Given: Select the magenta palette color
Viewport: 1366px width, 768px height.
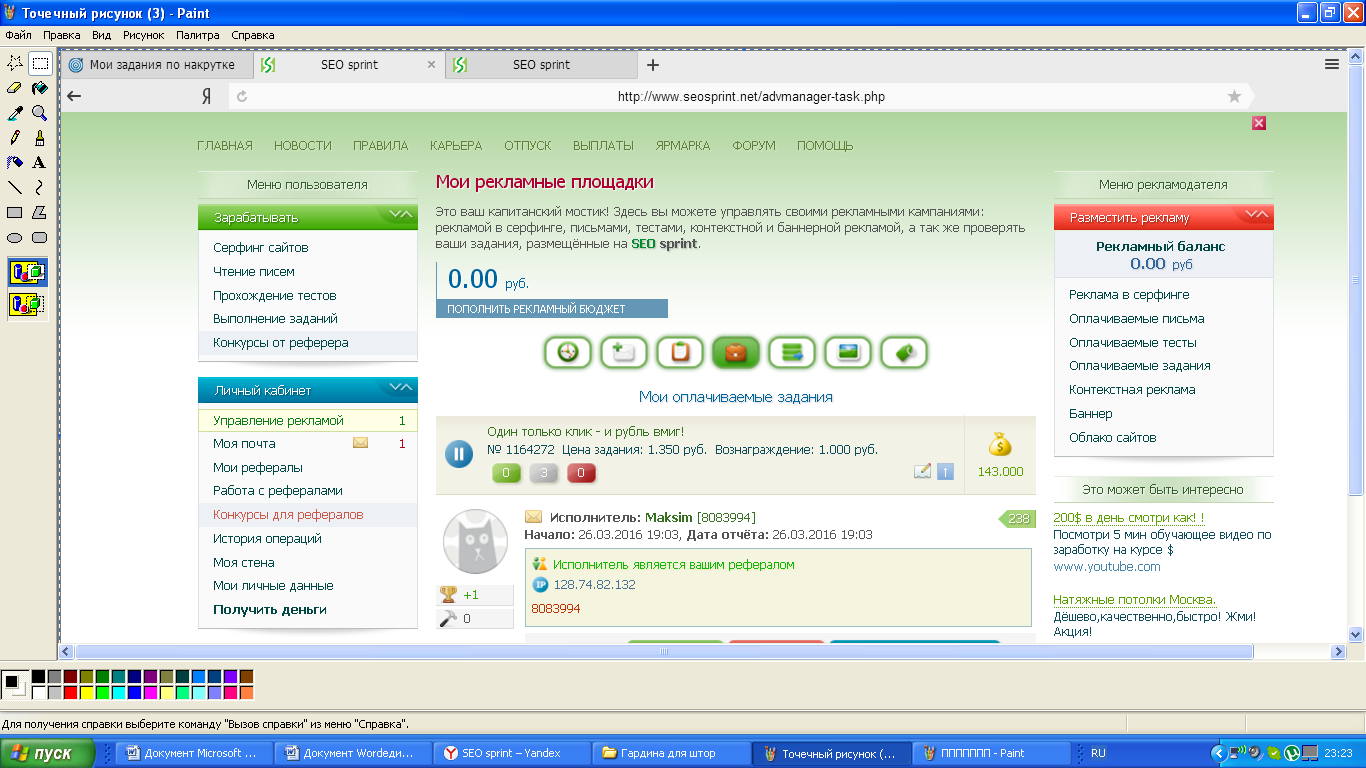Looking at the screenshot, I should click(150, 693).
